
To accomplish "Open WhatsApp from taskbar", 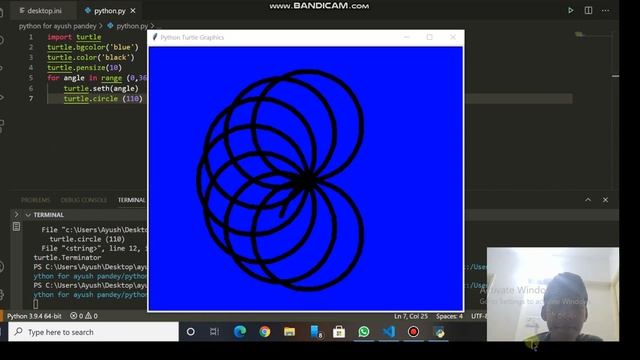I will (364, 332).
